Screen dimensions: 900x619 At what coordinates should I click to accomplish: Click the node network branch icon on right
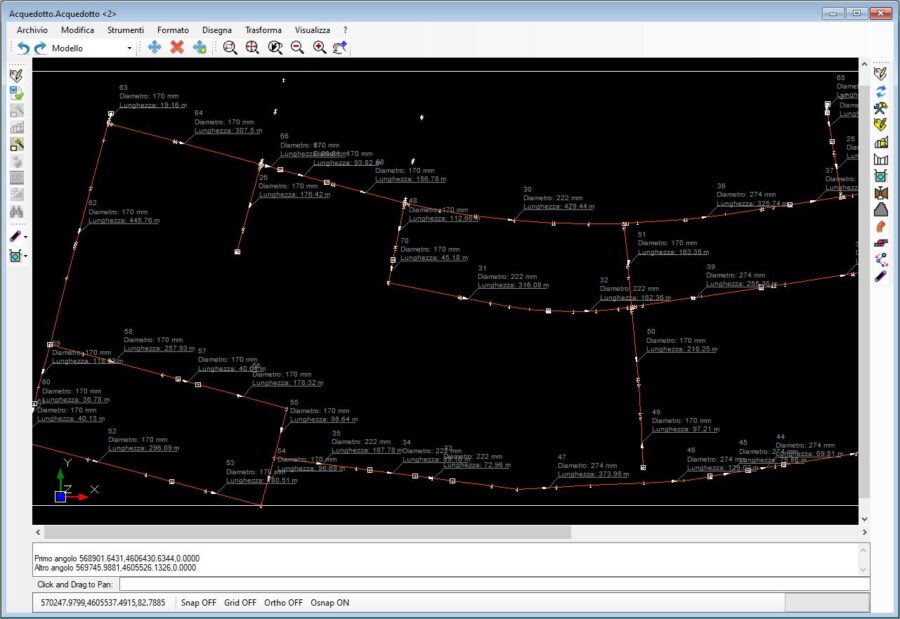(x=880, y=260)
